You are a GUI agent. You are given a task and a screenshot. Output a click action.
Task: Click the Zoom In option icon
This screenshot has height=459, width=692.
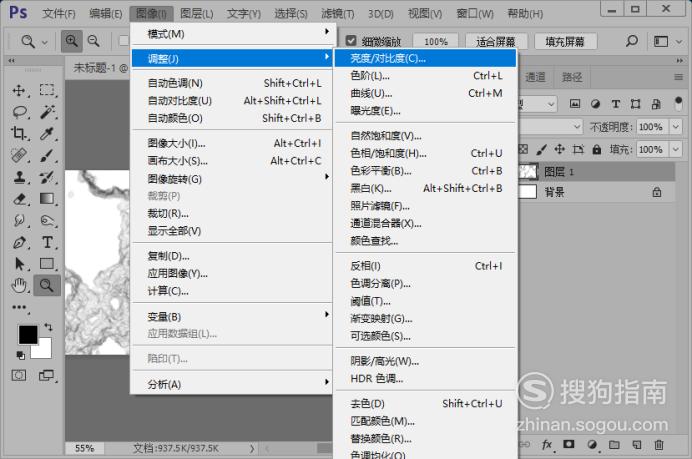tap(71, 41)
